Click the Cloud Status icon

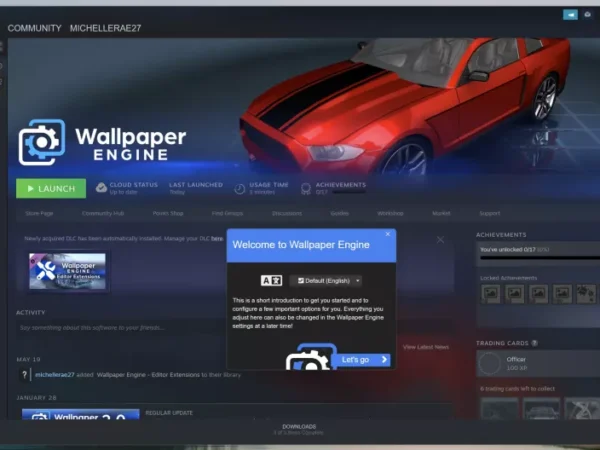pos(101,188)
